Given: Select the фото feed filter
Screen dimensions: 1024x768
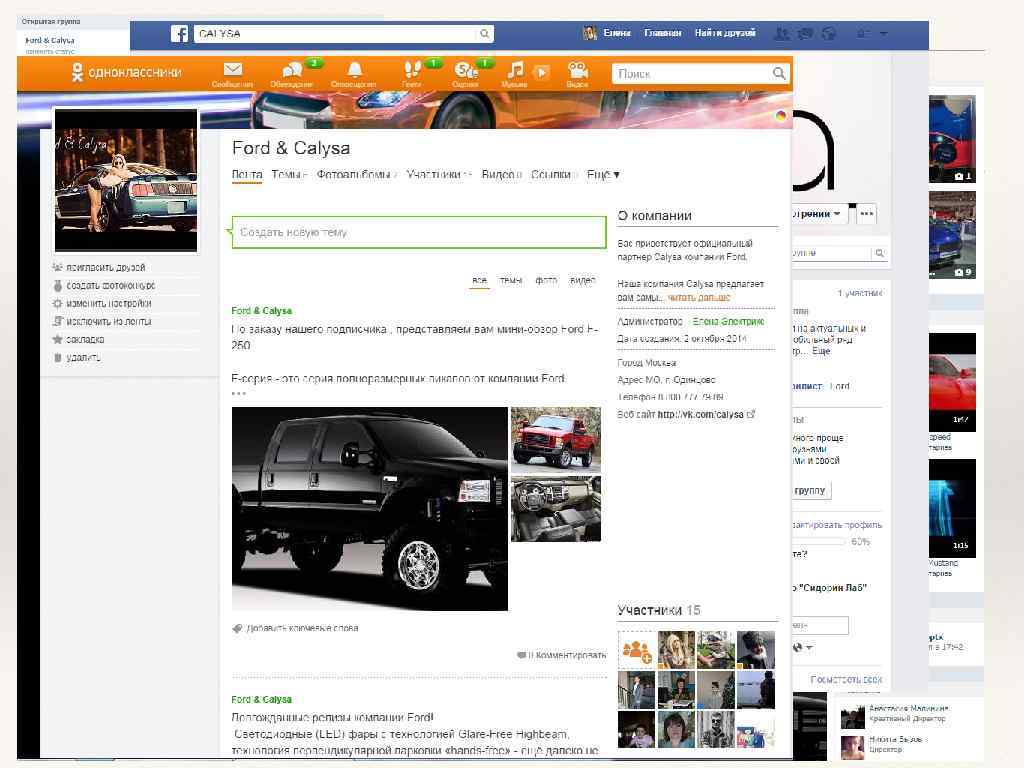Looking at the screenshot, I should click(x=546, y=280).
